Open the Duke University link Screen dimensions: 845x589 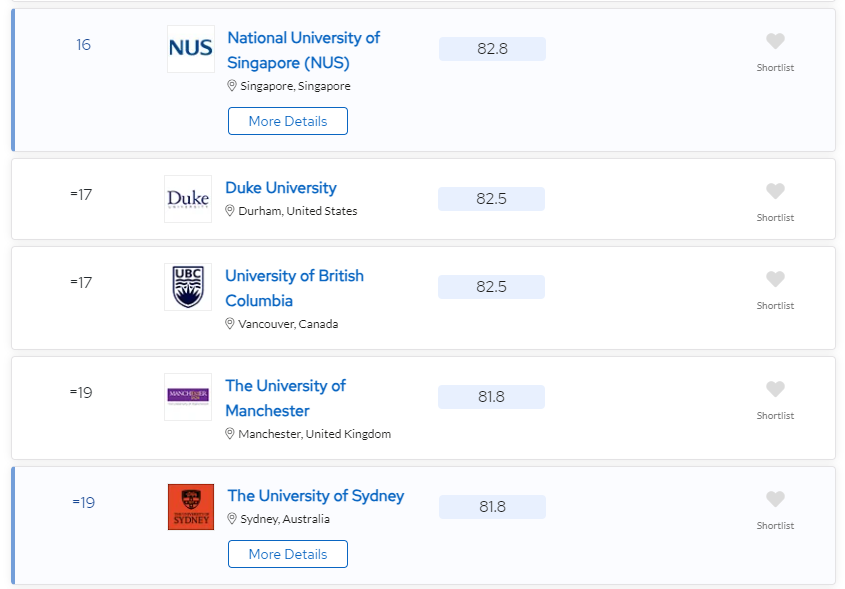point(281,188)
